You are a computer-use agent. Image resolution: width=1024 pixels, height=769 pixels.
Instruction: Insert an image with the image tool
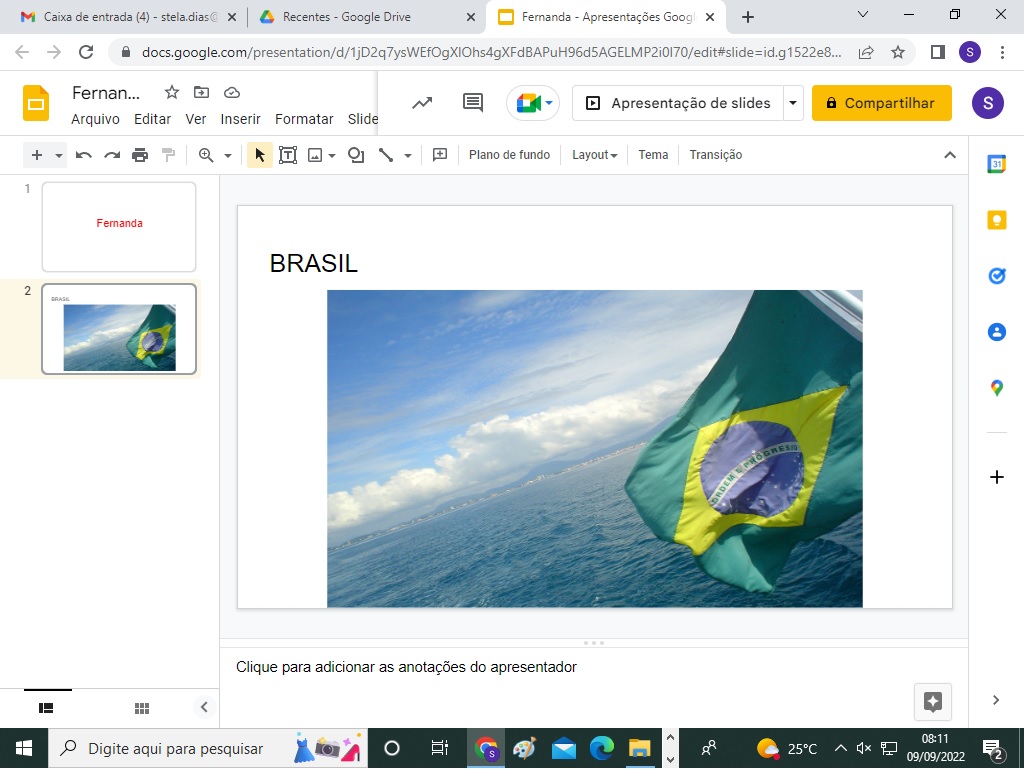[x=315, y=155]
